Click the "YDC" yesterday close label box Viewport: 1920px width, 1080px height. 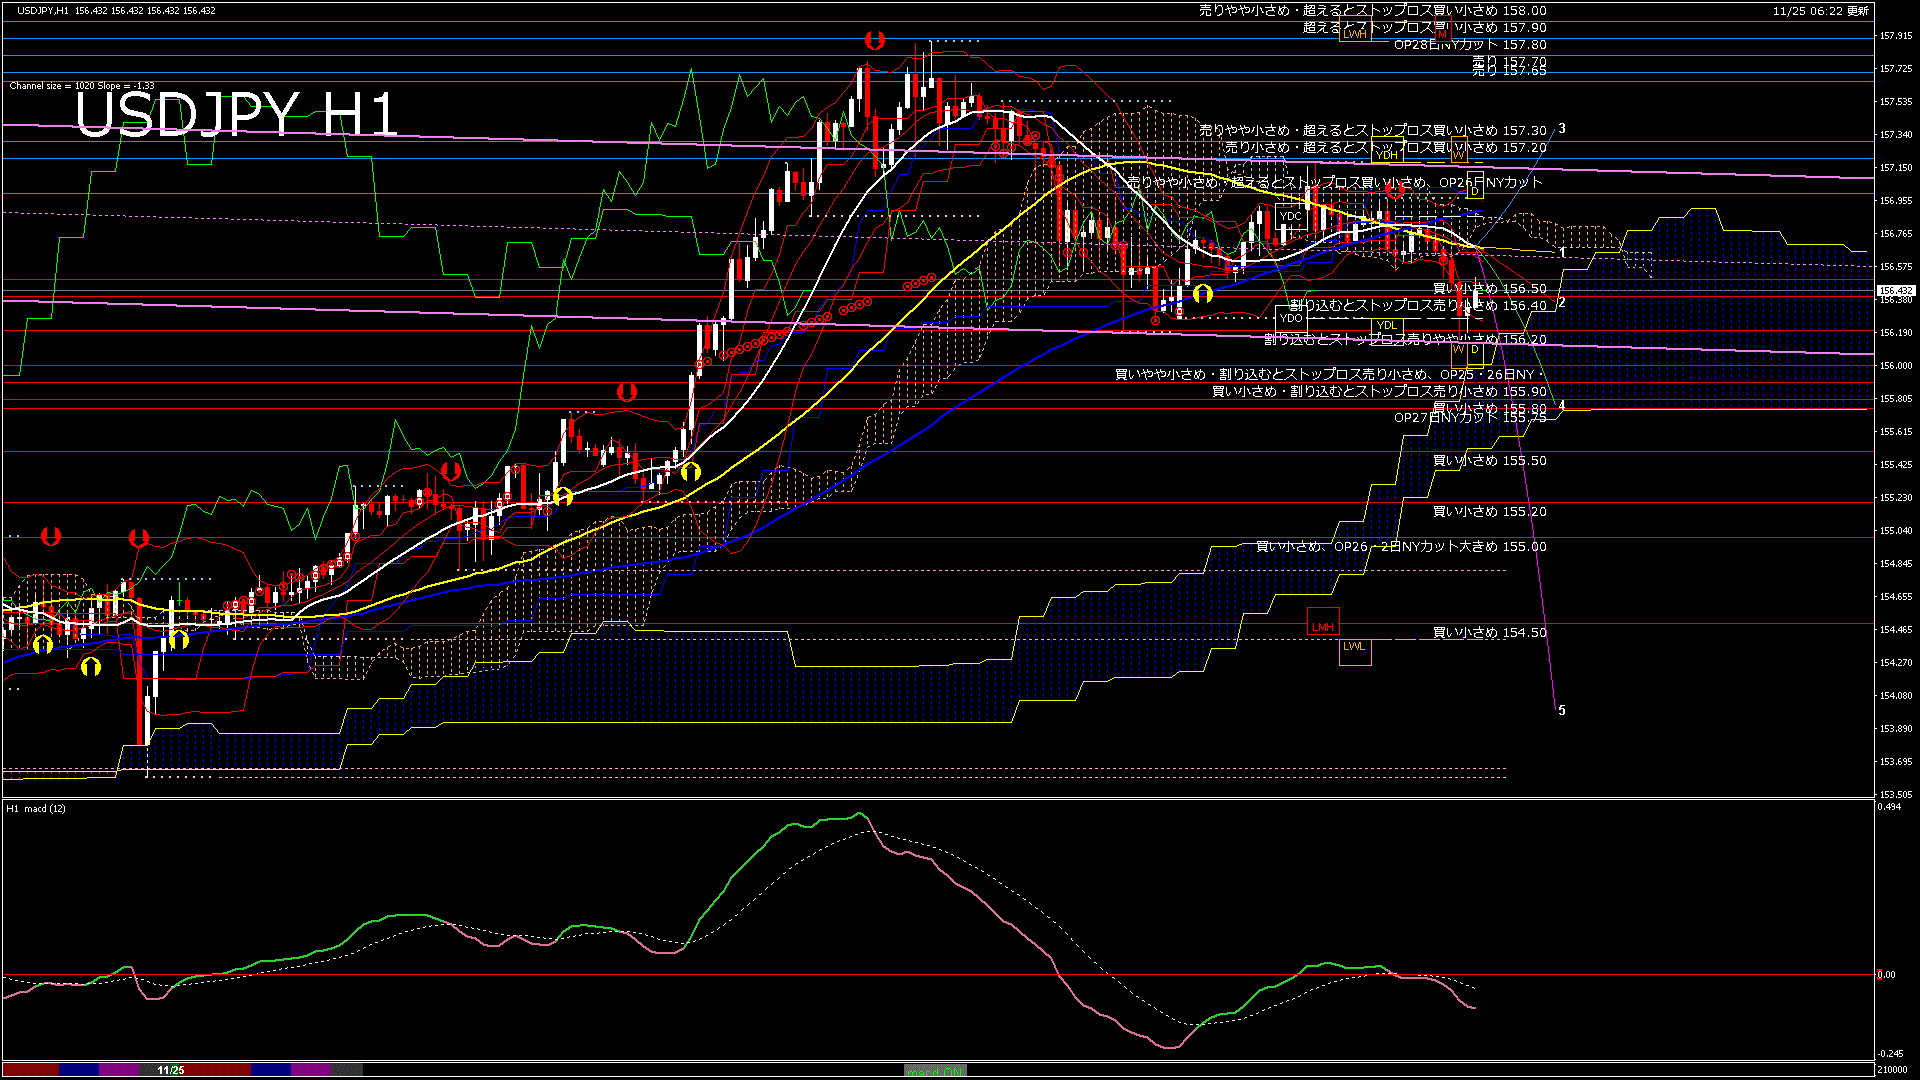pyautogui.click(x=1290, y=215)
